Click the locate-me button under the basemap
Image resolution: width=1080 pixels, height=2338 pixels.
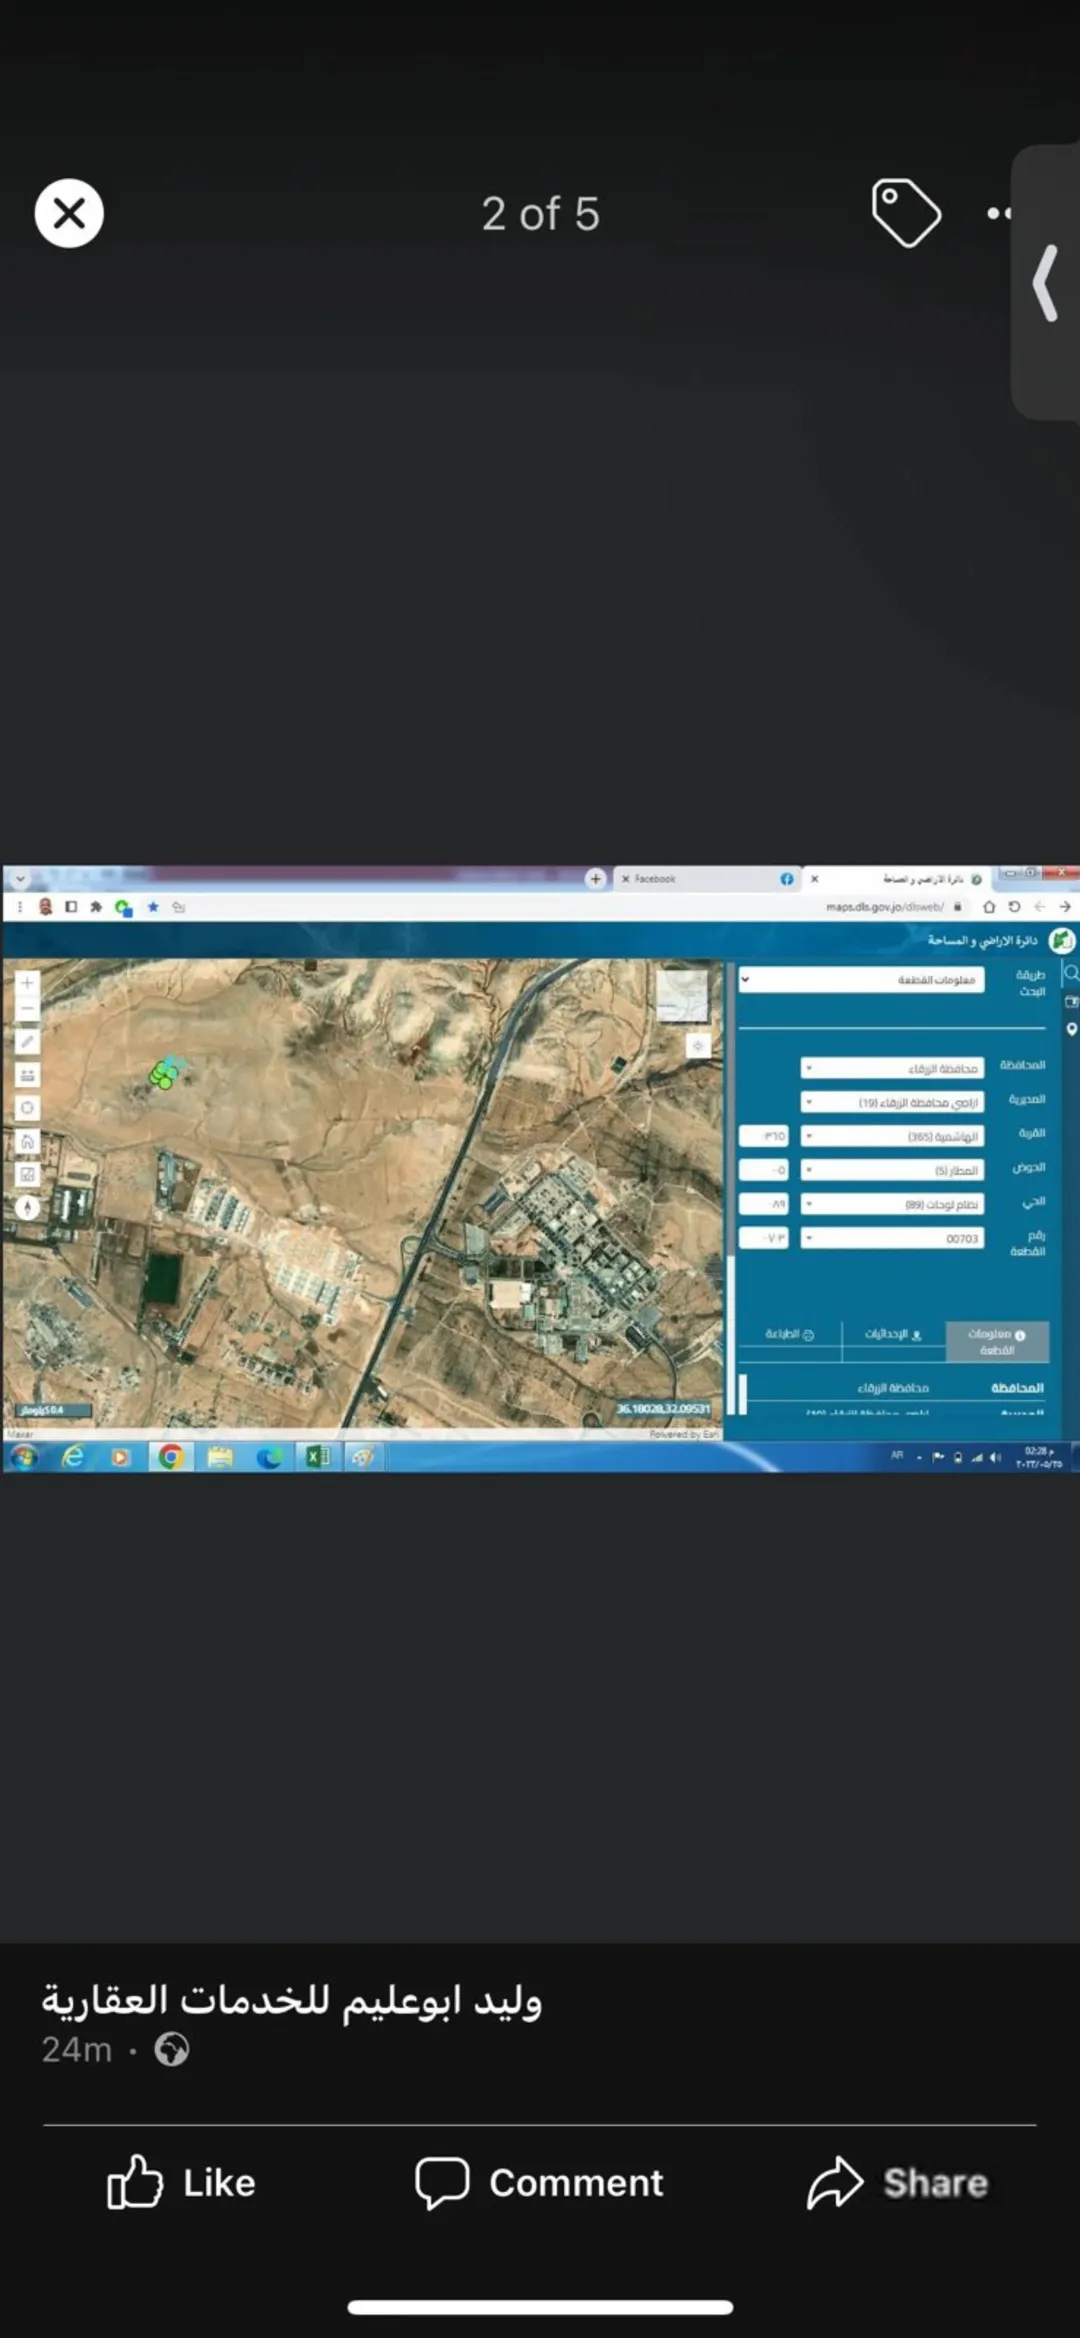pyautogui.click(x=698, y=1046)
